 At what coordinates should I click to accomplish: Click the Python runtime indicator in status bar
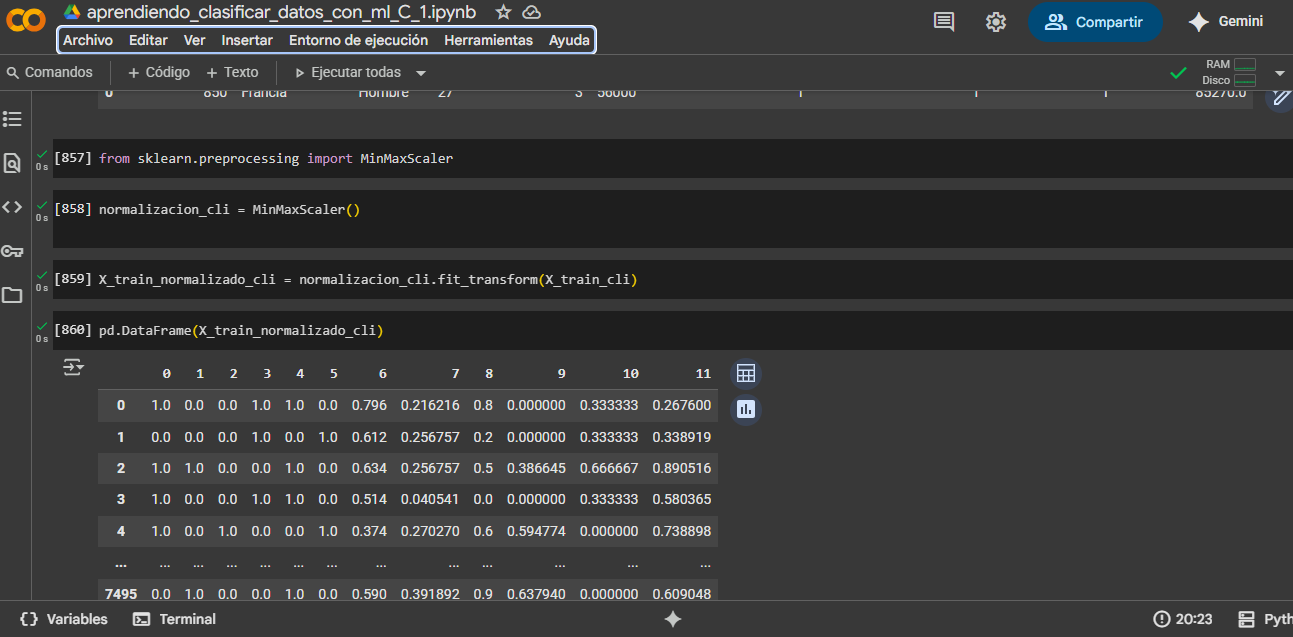tap(1264, 619)
